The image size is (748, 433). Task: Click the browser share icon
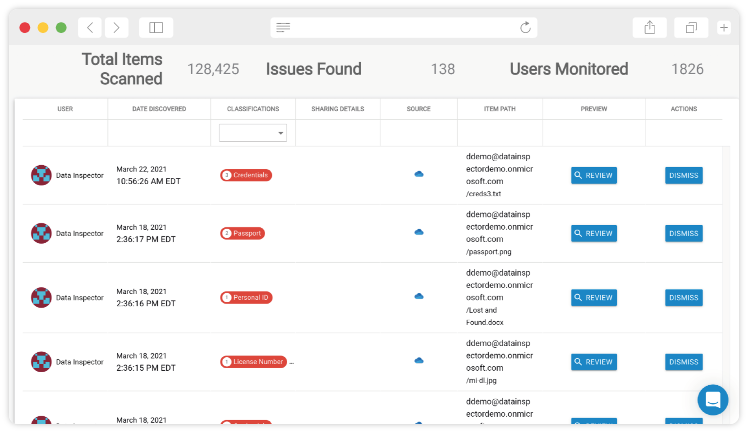tap(649, 28)
